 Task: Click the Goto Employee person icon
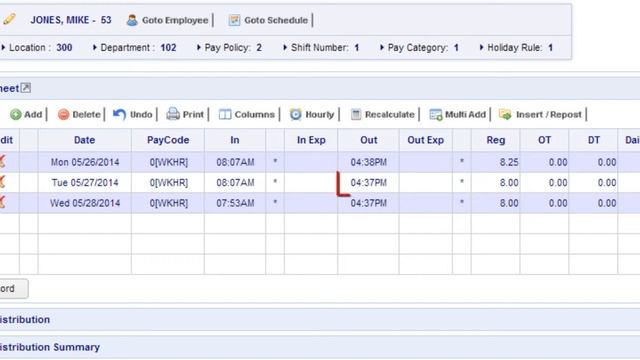132,20
